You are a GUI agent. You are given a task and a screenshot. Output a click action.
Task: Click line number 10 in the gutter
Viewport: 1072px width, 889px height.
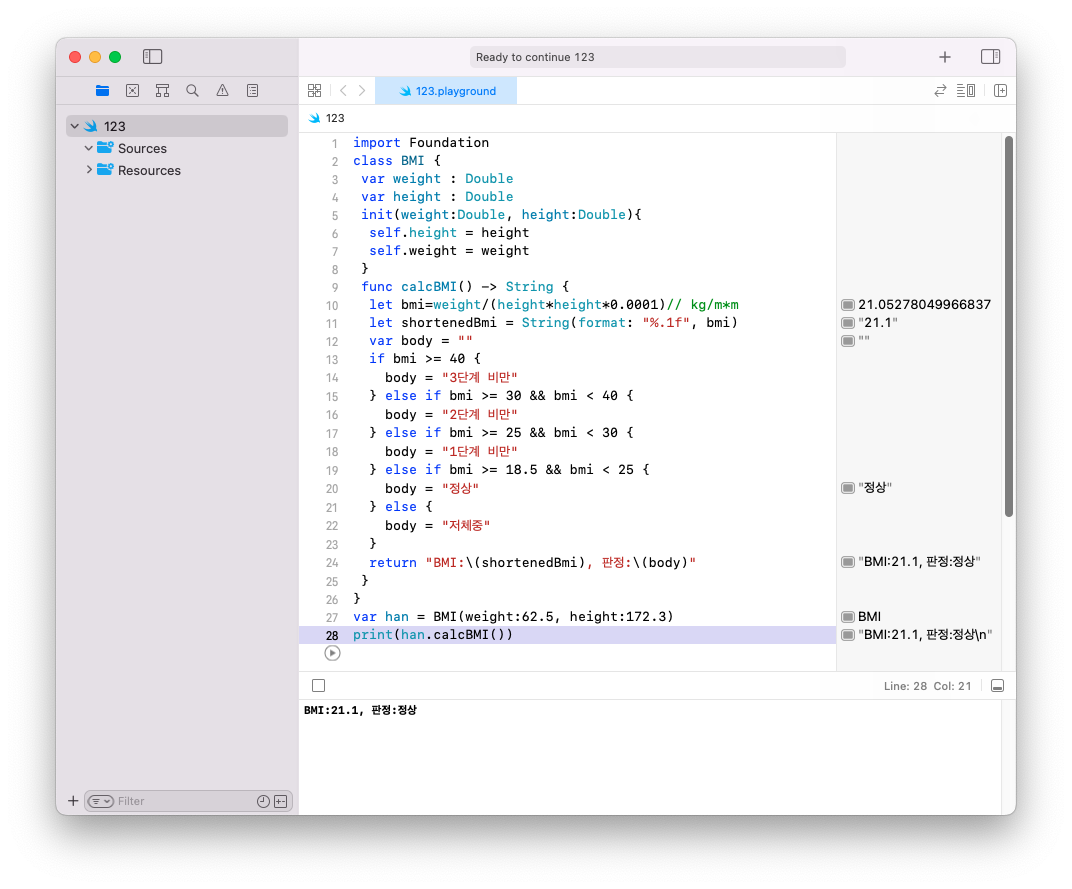[x=332, y=305]
